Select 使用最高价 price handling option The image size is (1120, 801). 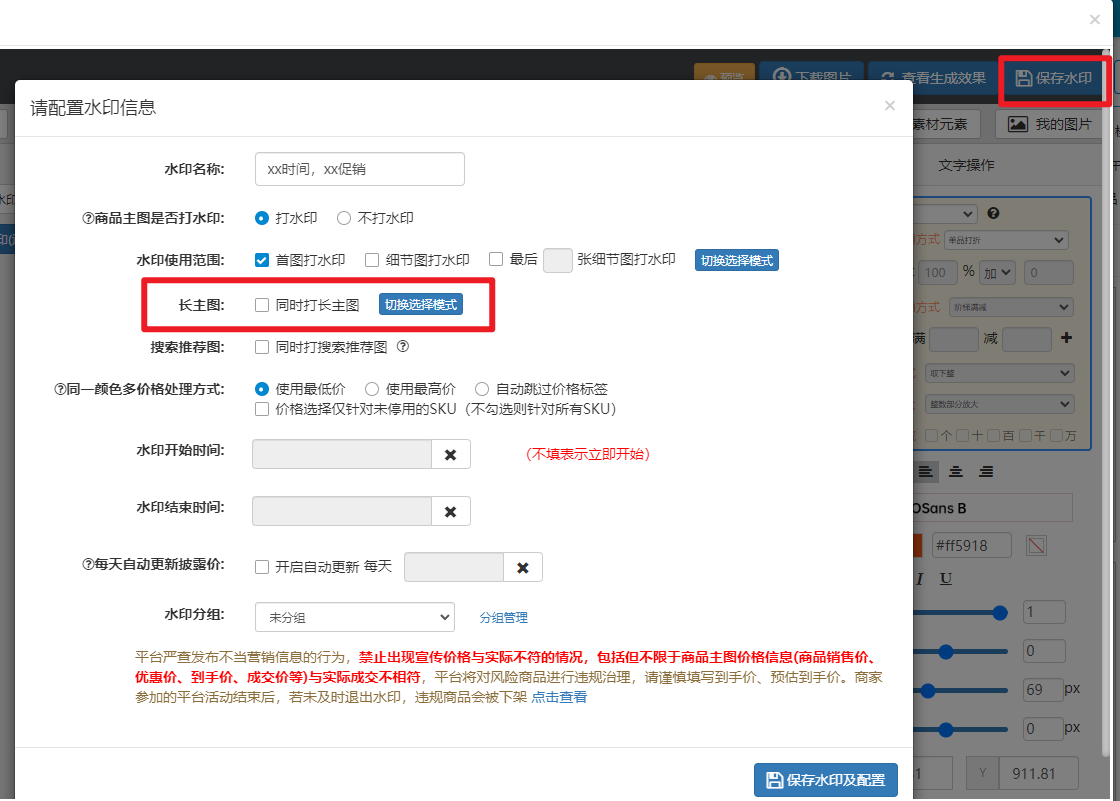point(372,389)
